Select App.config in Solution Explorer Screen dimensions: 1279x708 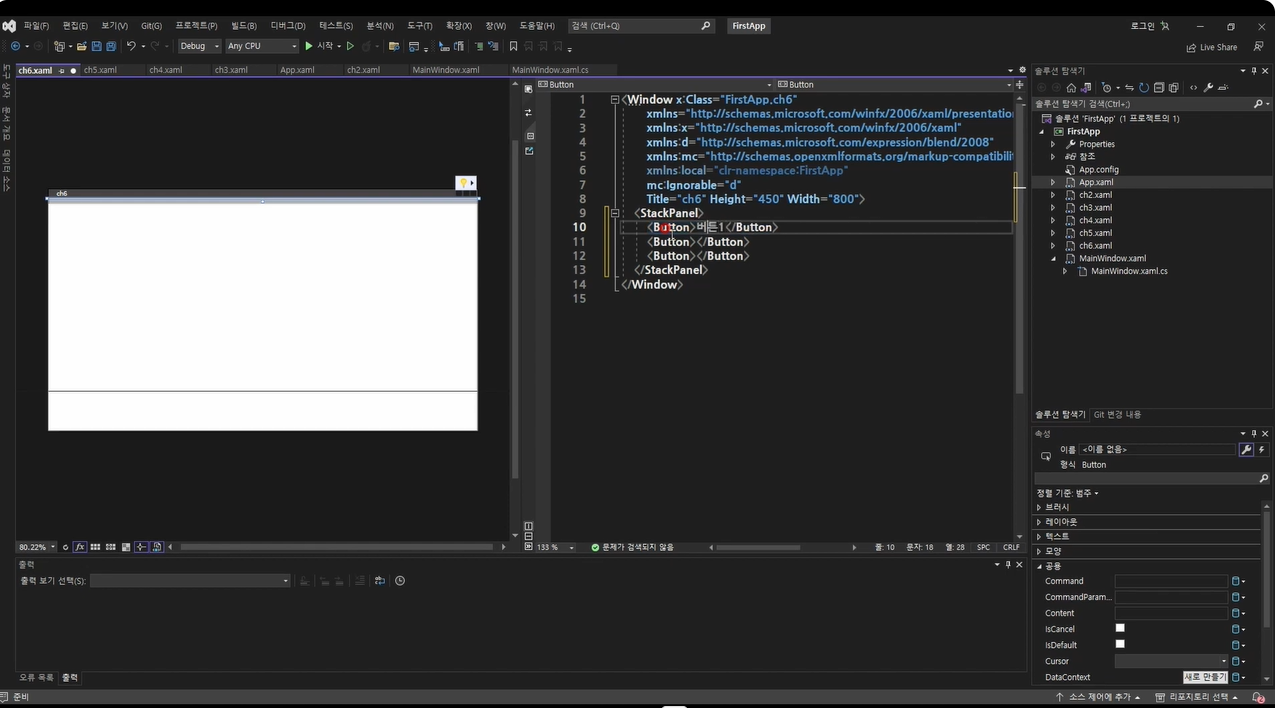point(1098,170)
